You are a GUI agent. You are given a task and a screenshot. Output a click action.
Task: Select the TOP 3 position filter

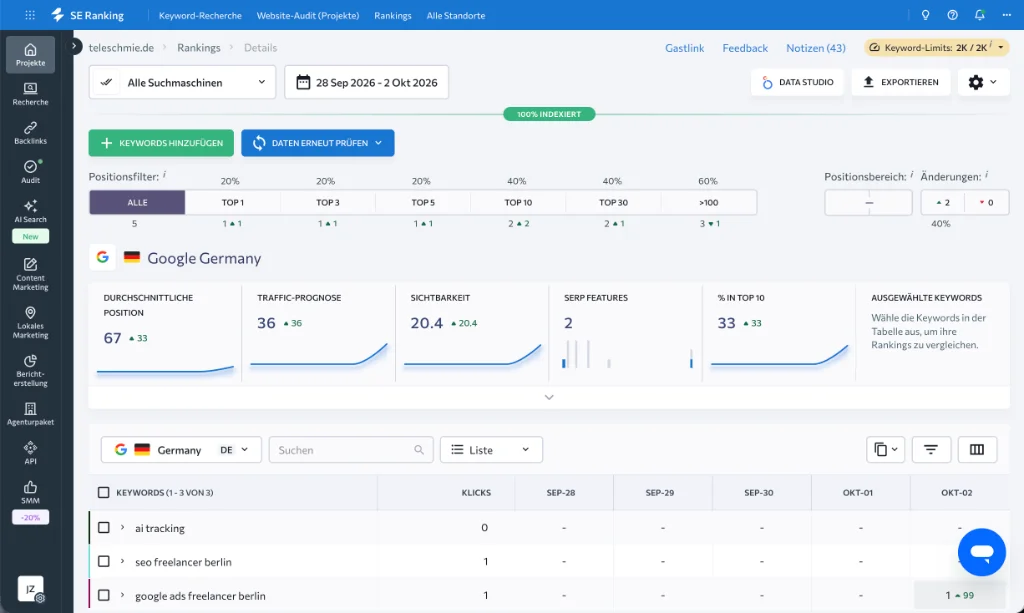[328, 202]
